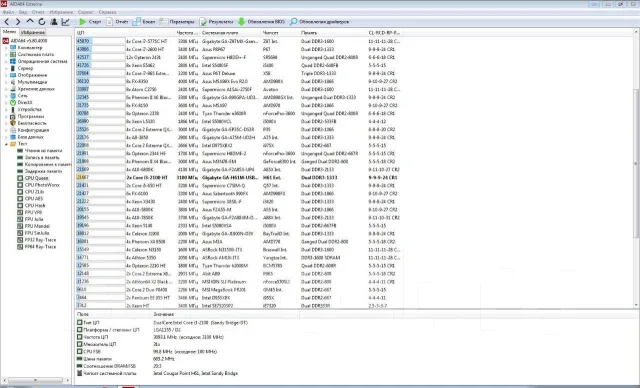Click the up arrow navigation icon
Viewport: 640px width, 388px height.
(30, 21)
